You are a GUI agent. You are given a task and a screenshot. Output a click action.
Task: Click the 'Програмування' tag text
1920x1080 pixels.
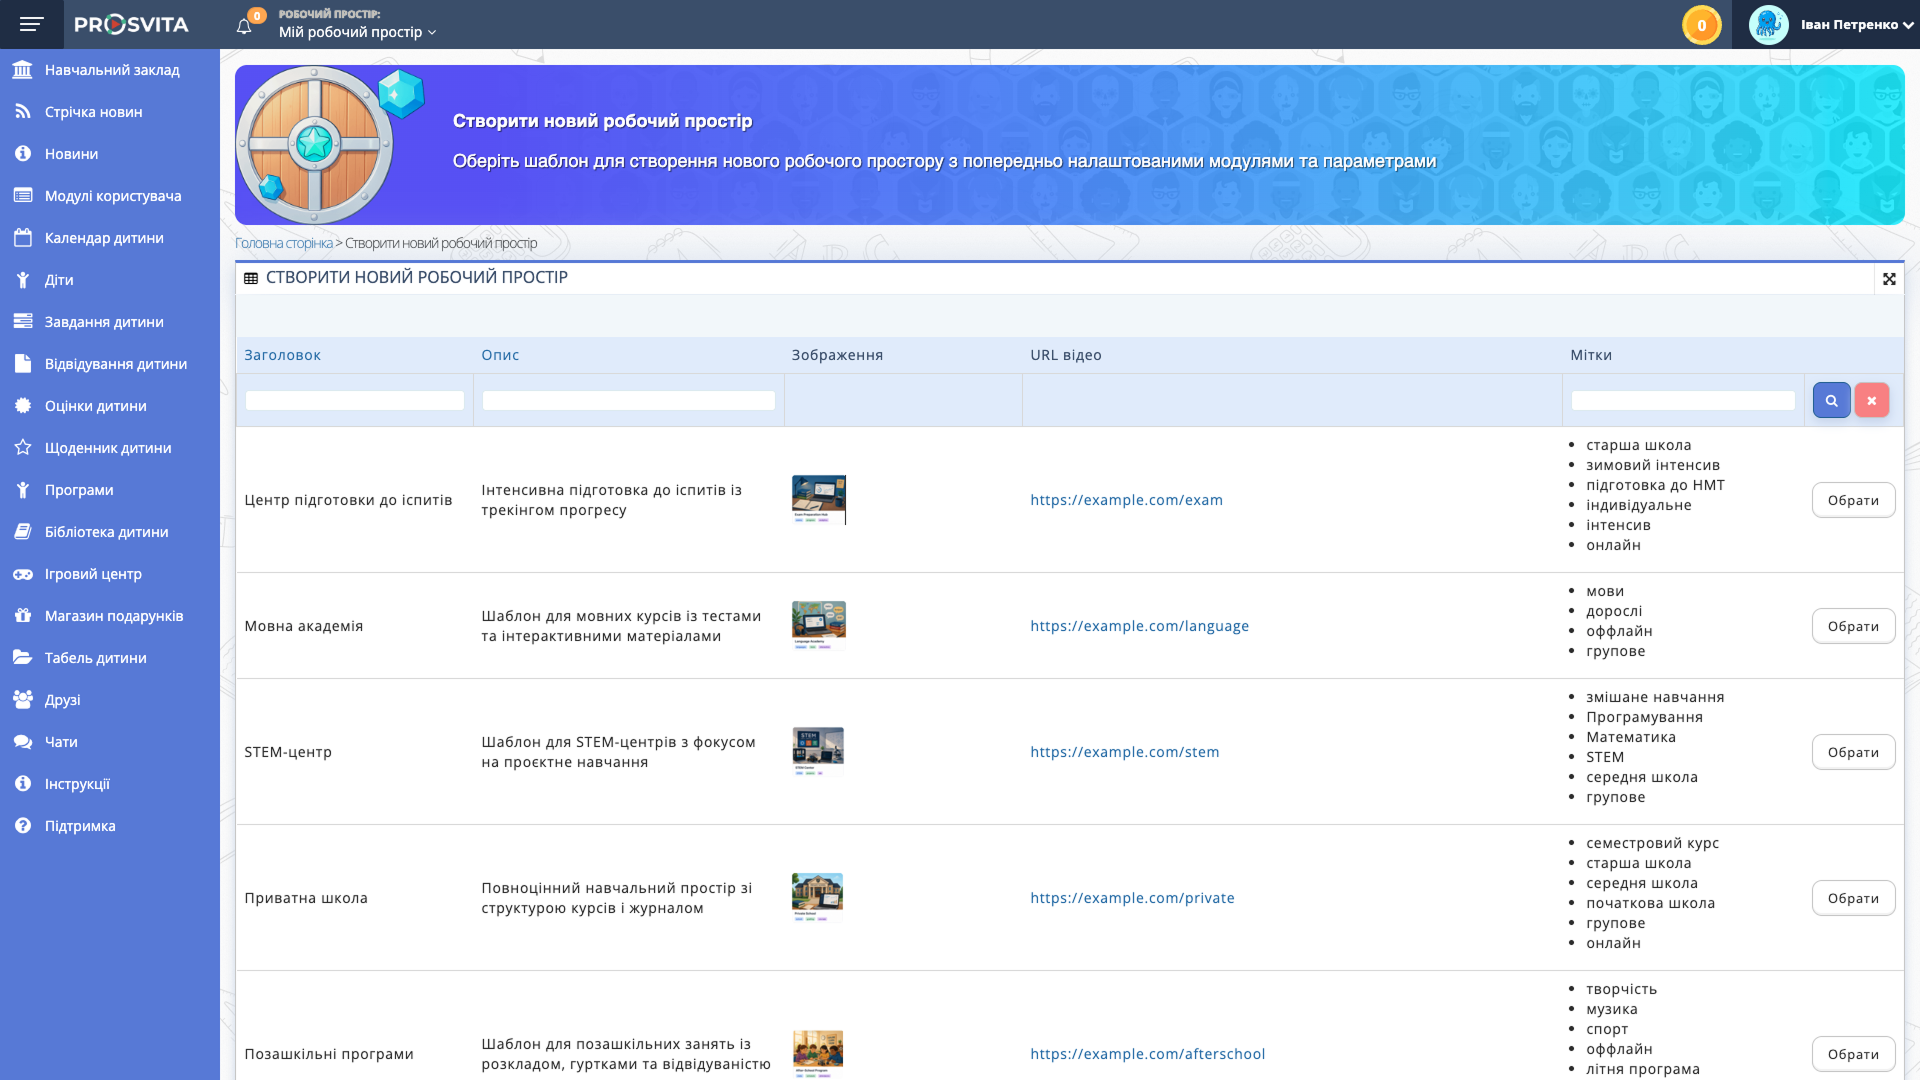(x=1644, y=717)
